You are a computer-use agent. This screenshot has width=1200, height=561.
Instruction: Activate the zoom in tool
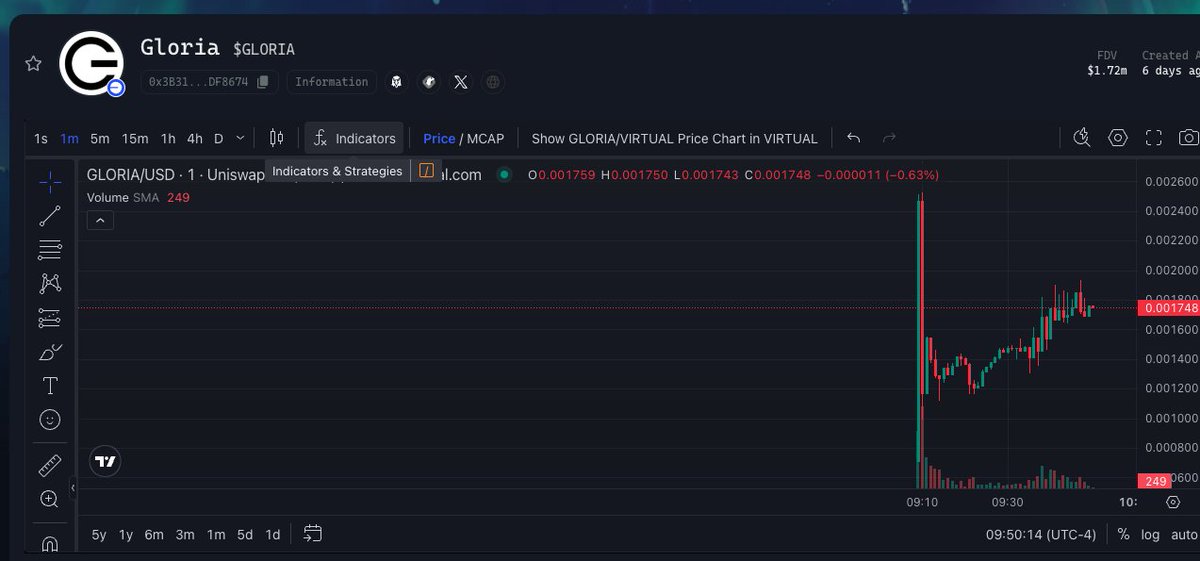[50, 499]
